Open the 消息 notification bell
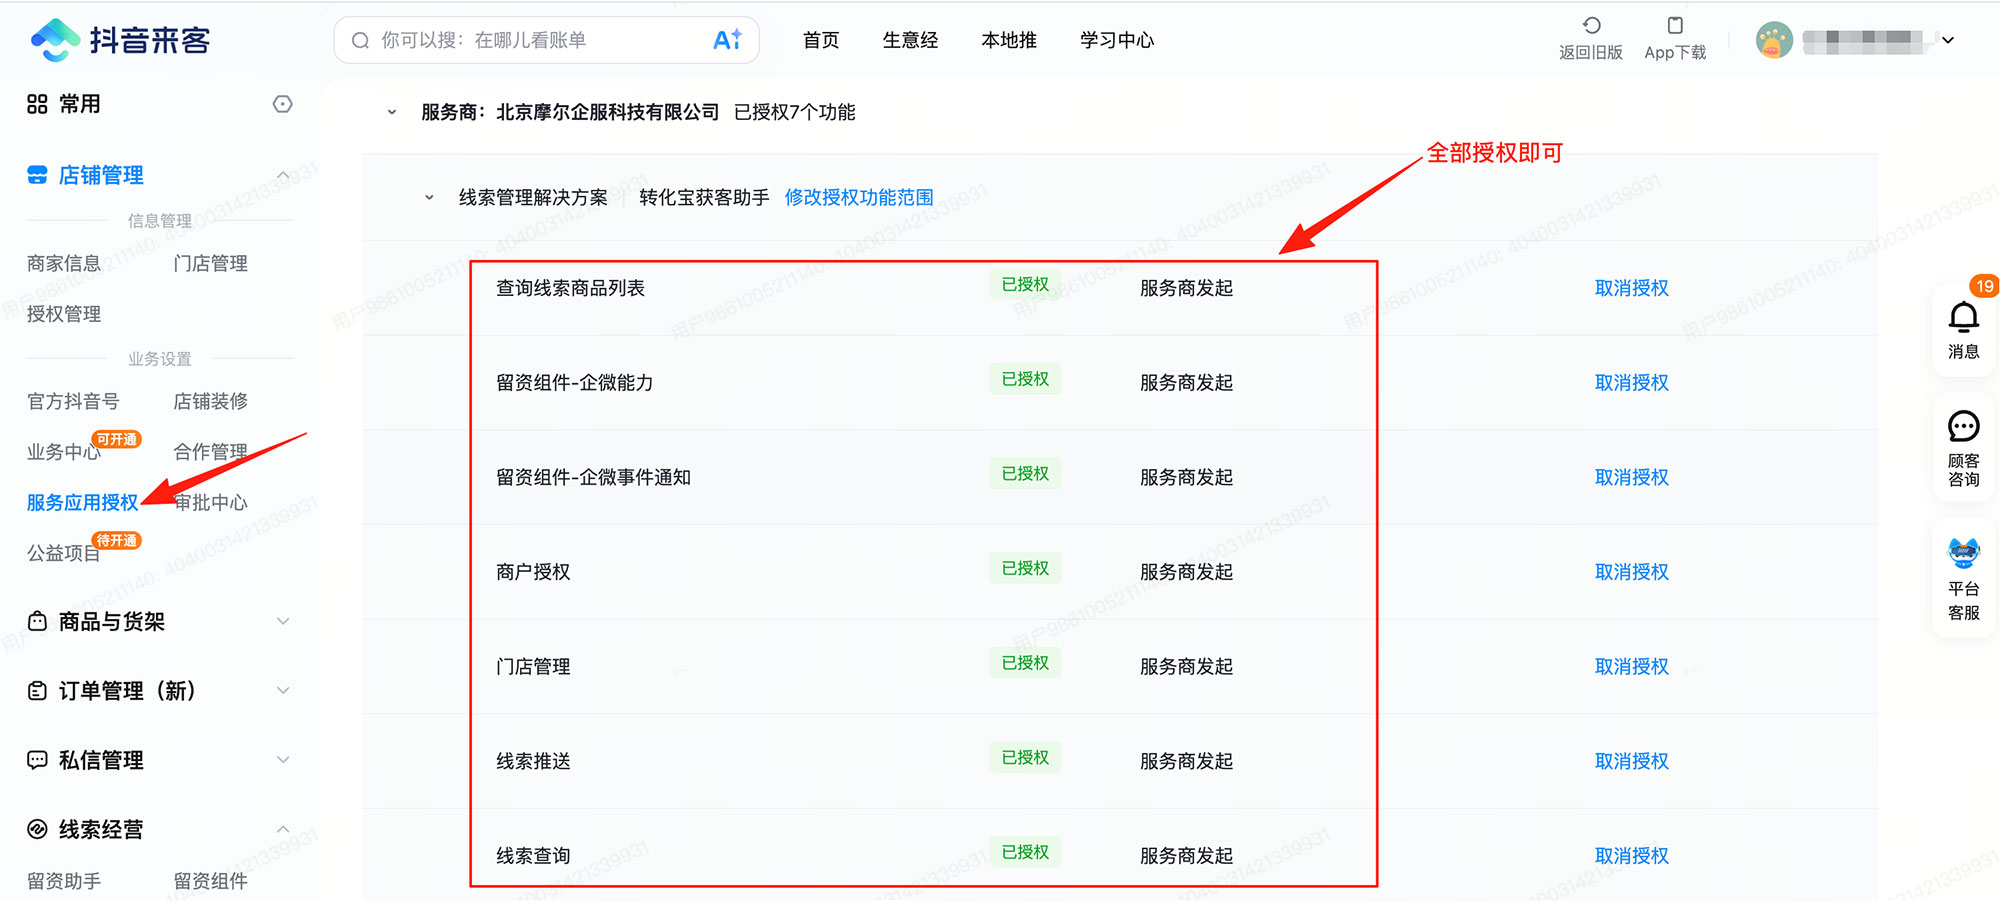This screenshot has width=2000, height=901. click(x=1963, y=319)
